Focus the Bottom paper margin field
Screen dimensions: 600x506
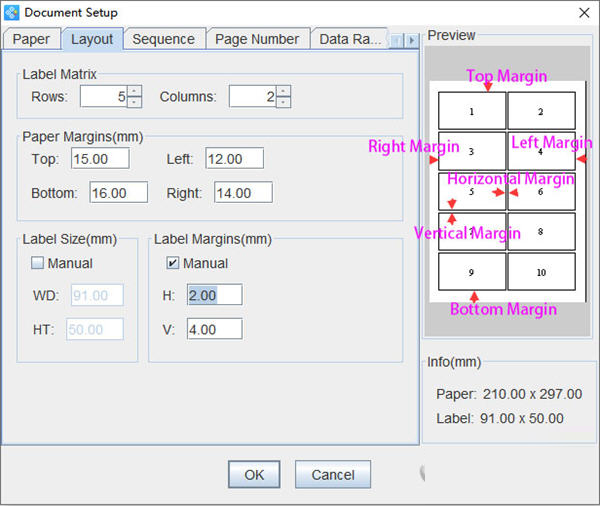(x=118, y=193)
